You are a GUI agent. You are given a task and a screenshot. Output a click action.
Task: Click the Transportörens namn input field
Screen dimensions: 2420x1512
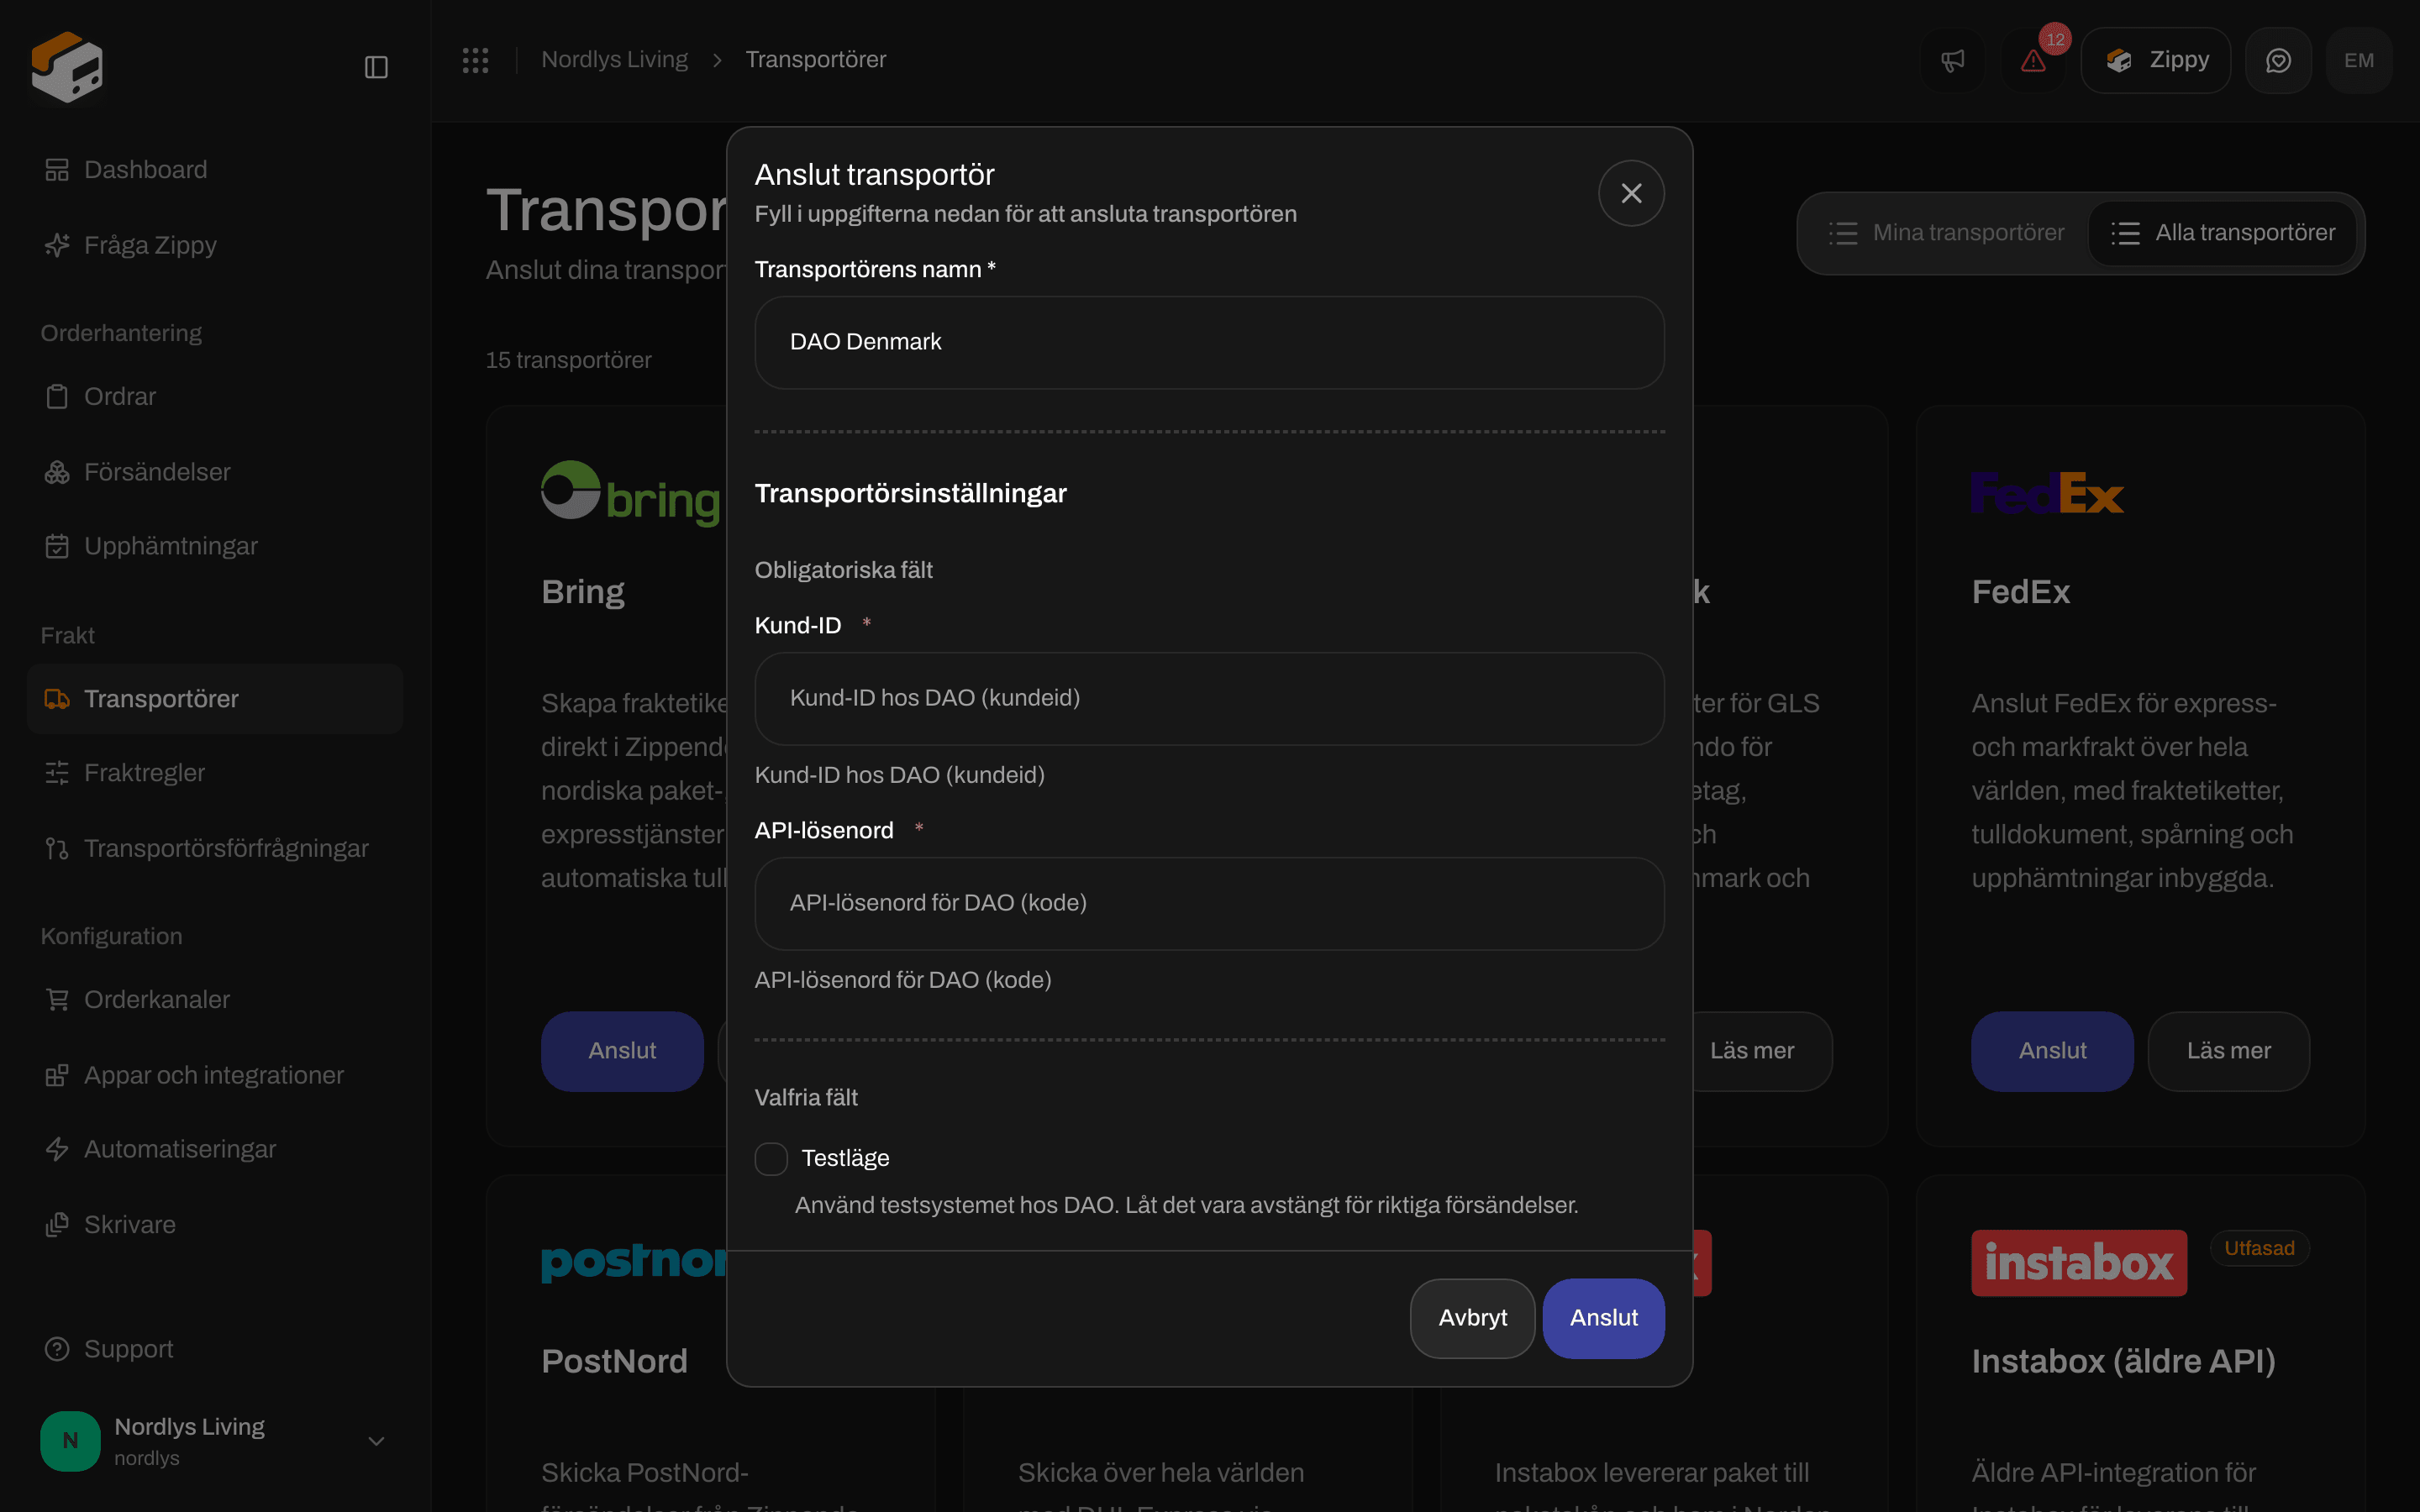[x=1209, y=342]
